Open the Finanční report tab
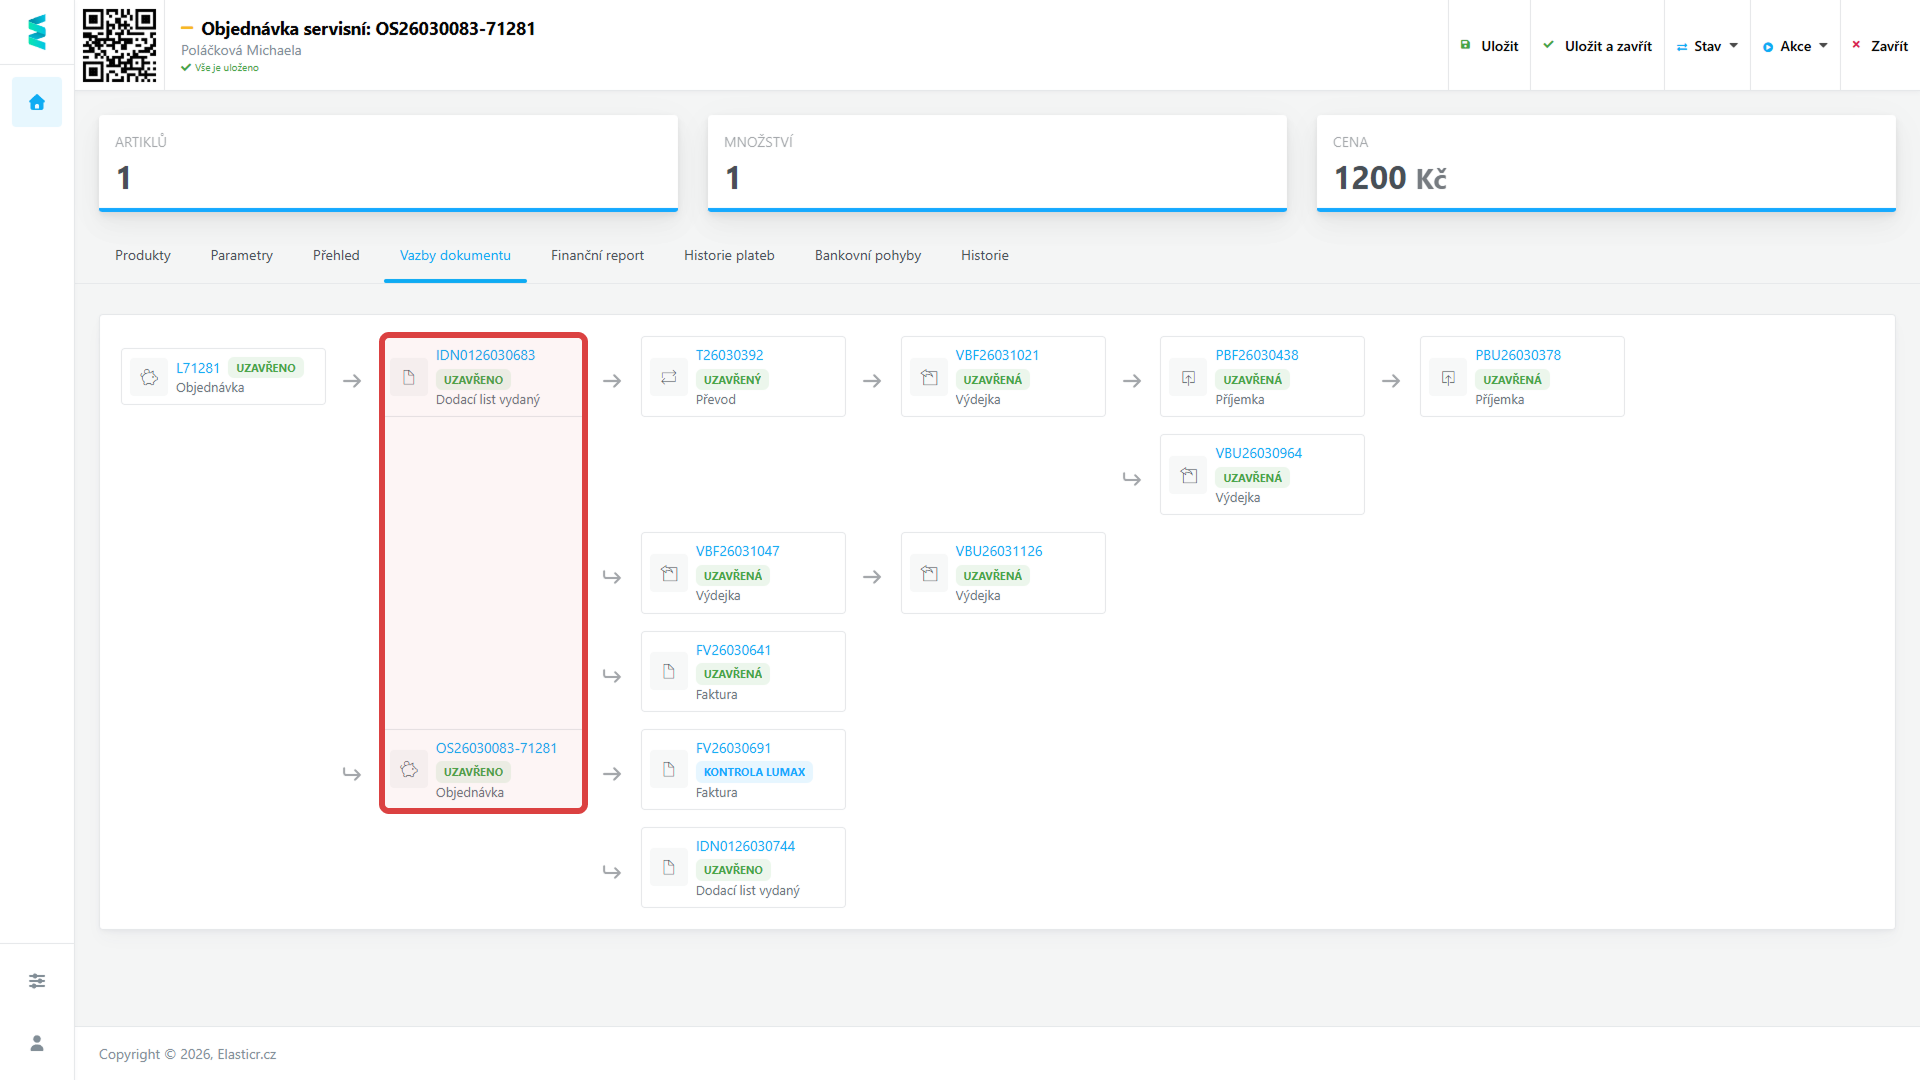Viewport: 1920px width, 1080px height. coord(597,255)
